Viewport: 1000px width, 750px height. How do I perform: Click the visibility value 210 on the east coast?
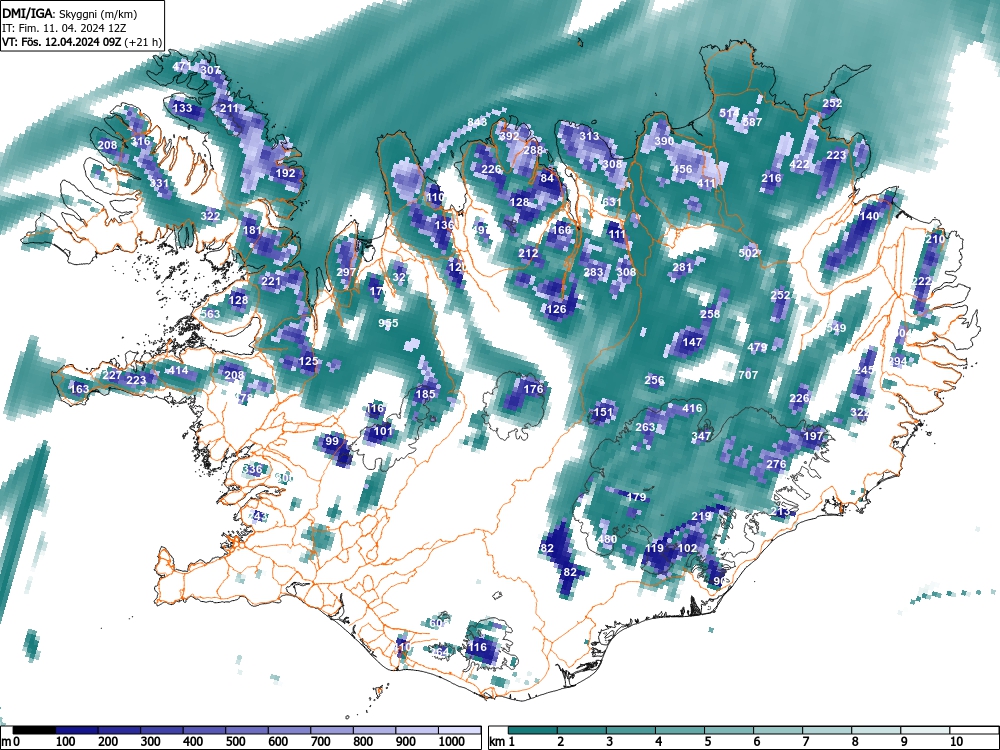(x=935, y=239)
